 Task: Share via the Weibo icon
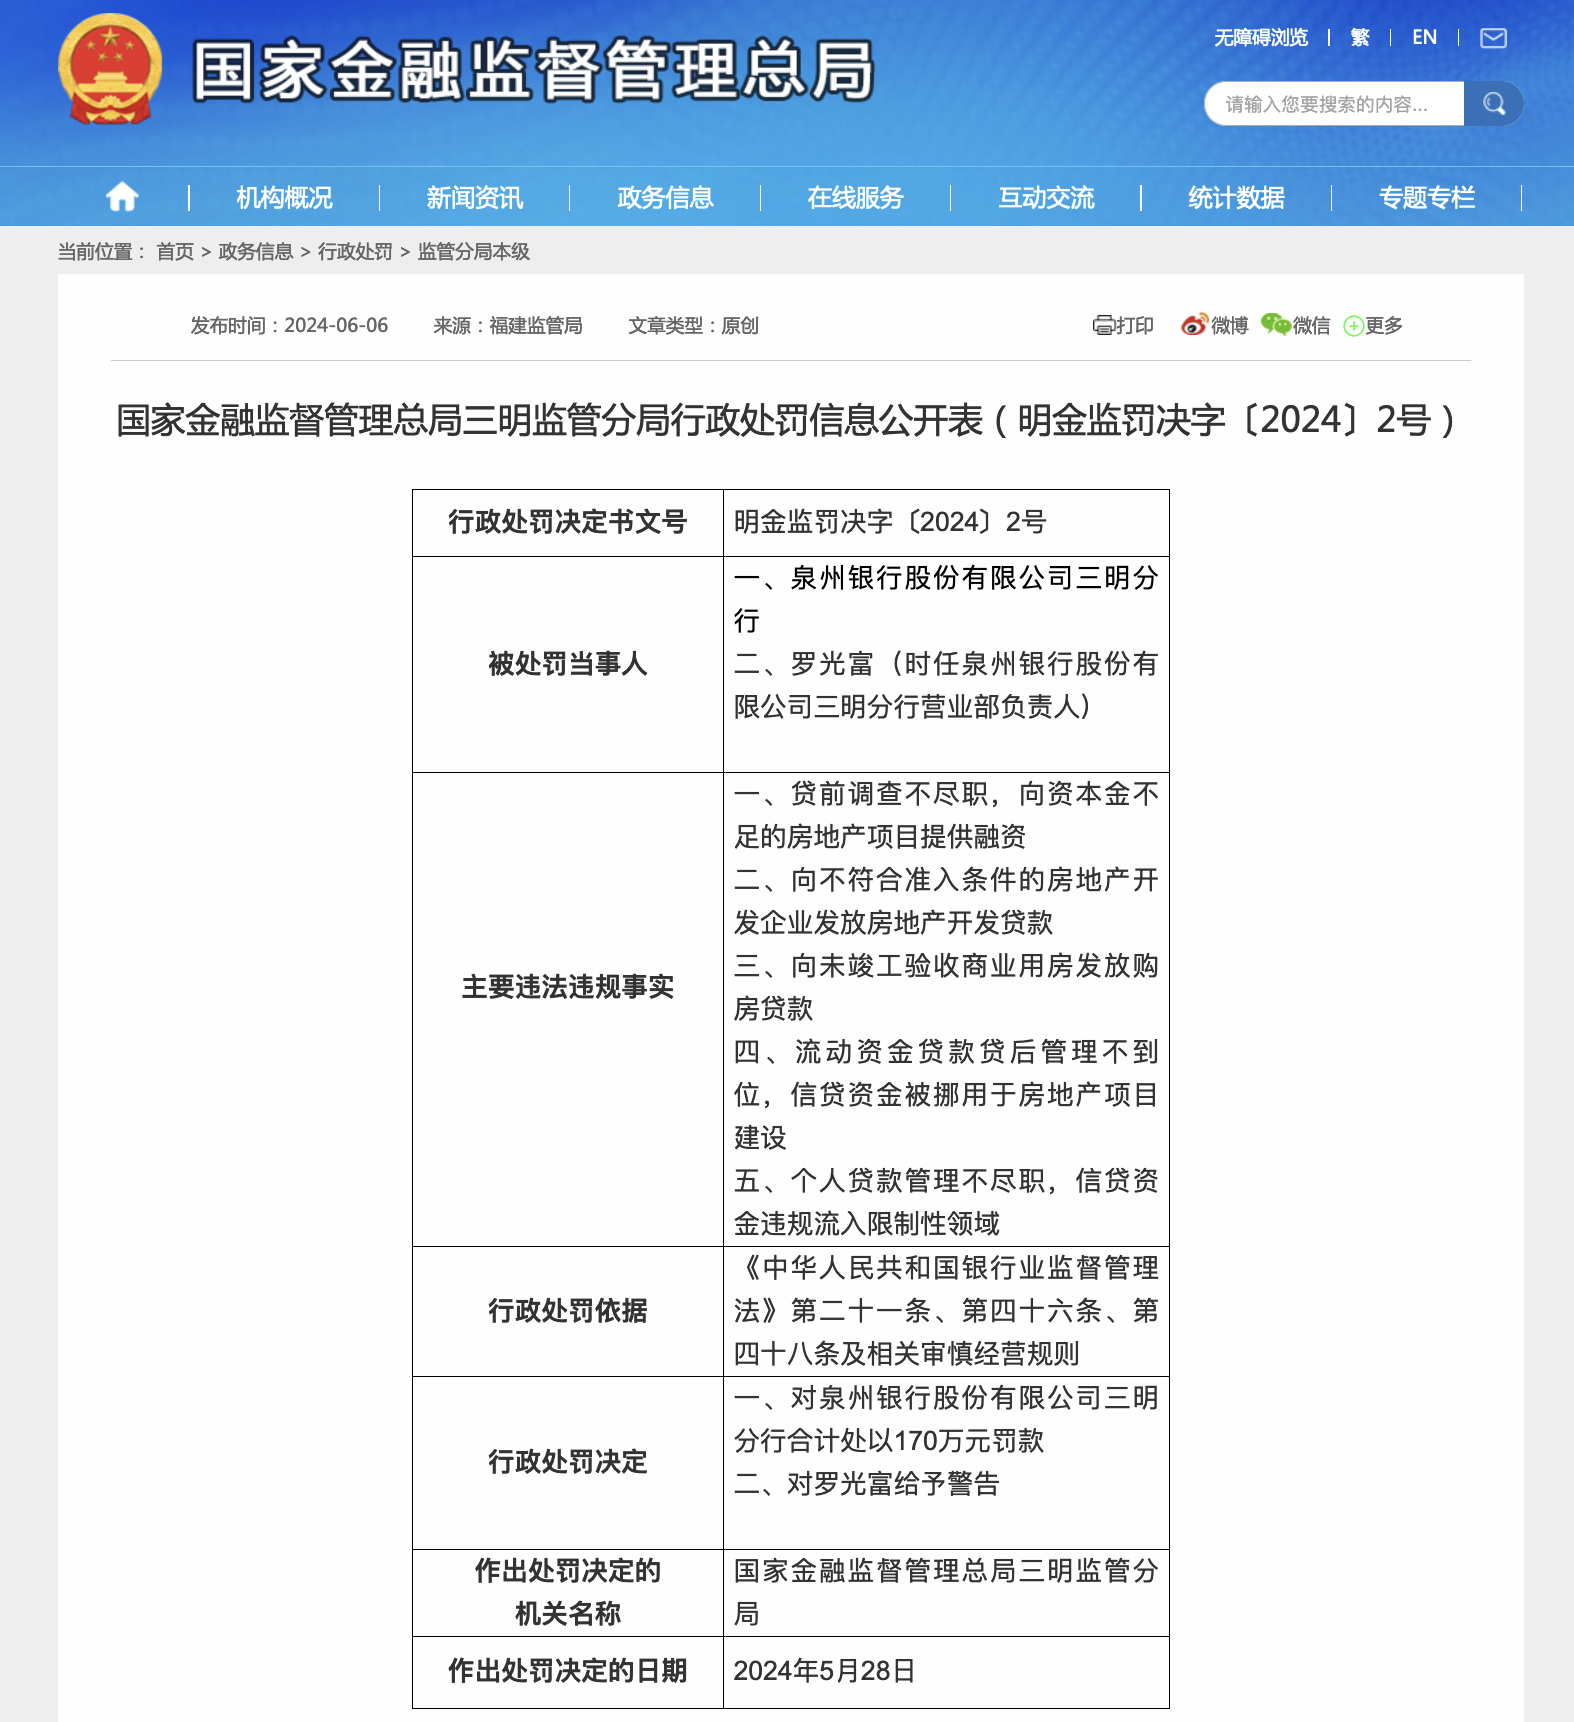click(x=1194, y=325)
